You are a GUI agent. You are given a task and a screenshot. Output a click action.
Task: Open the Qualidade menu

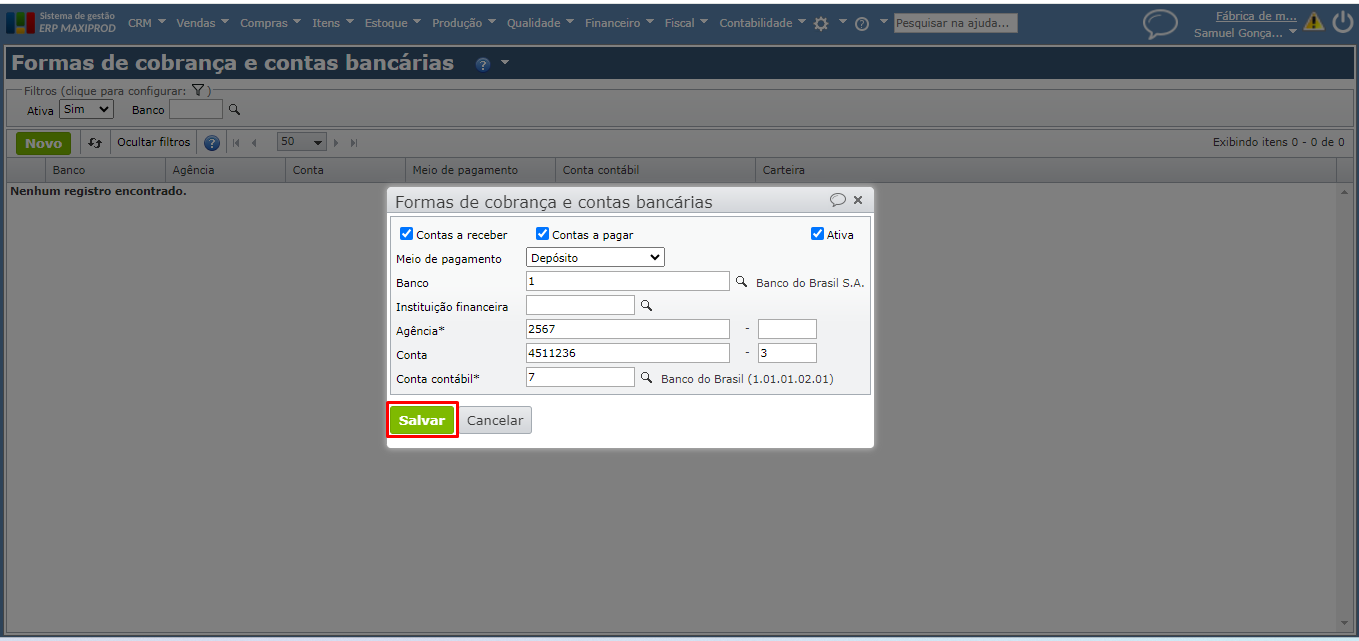tap(540, 23)
